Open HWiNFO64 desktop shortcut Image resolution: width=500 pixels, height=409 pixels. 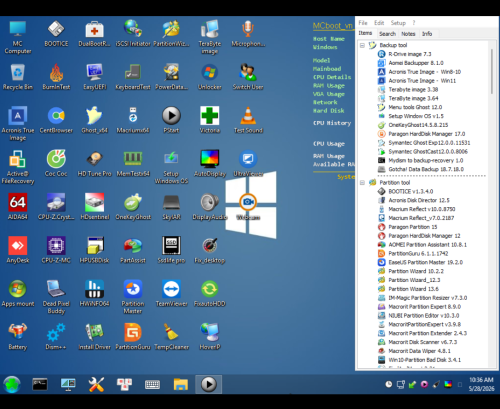(x=95, y=293)
